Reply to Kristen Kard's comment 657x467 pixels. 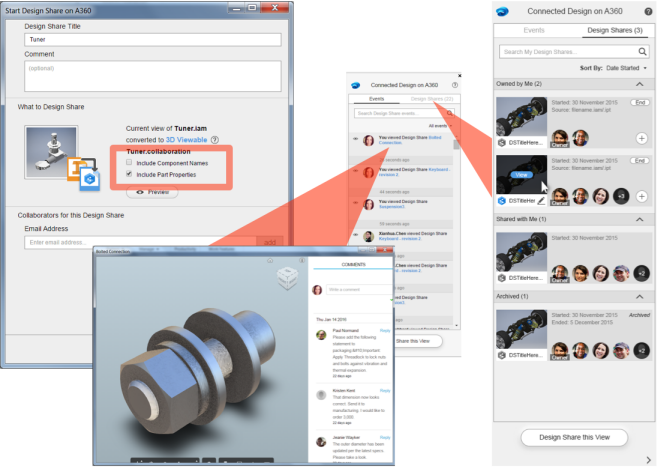point(385,391)
